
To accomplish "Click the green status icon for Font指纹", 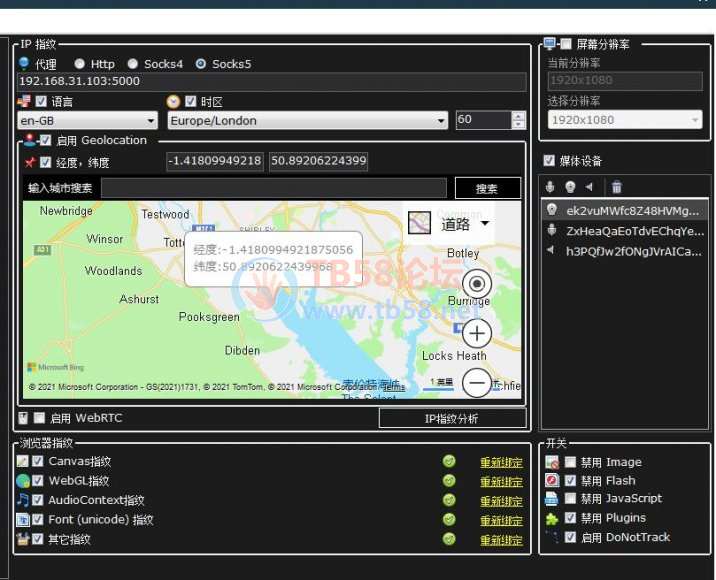I will point(449,520).
